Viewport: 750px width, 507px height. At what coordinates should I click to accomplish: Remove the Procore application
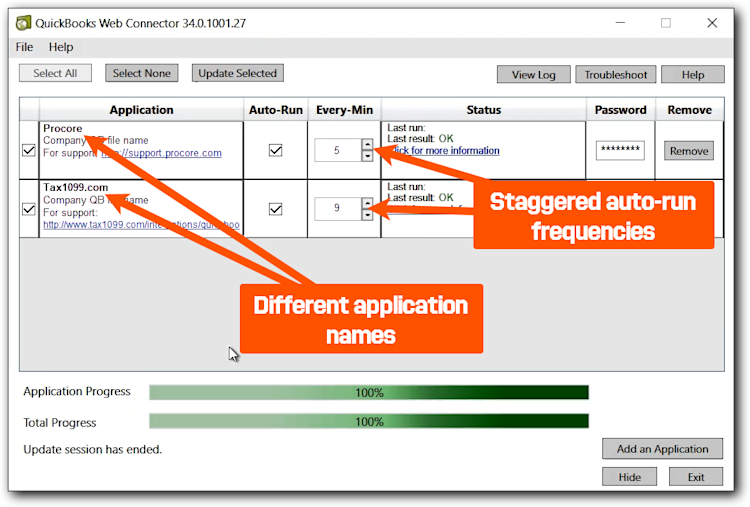689,151
